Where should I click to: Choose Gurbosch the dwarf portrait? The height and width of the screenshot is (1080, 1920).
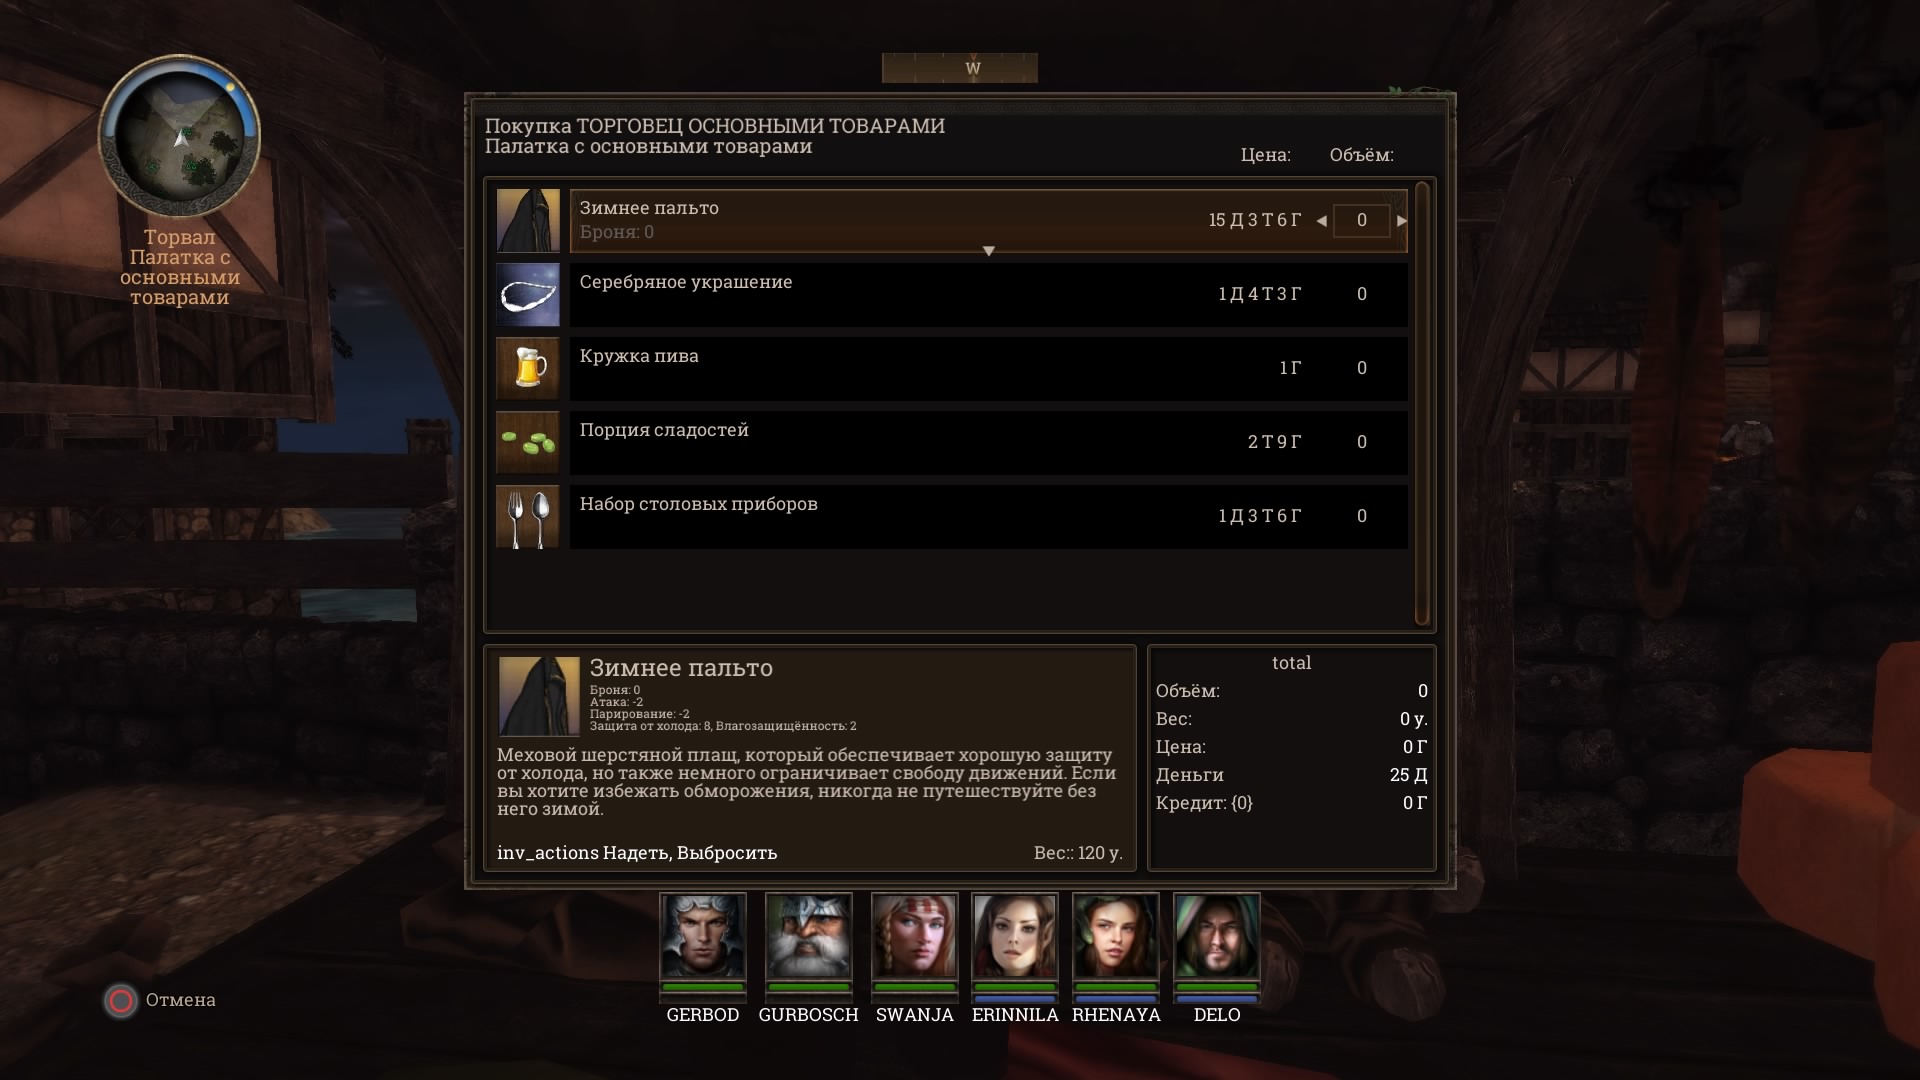pos(809,936)
